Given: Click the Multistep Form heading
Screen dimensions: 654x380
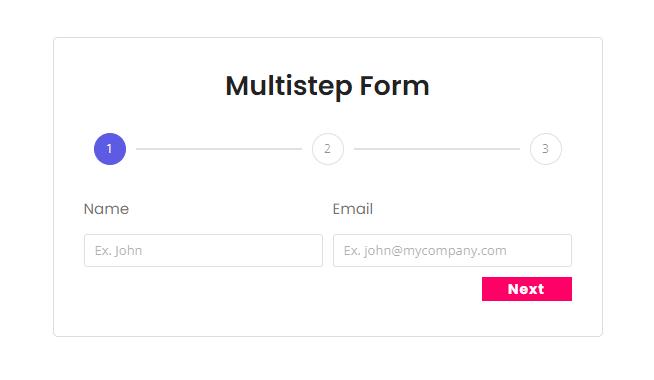Looking at the screenshot, I should click(327, 86).
